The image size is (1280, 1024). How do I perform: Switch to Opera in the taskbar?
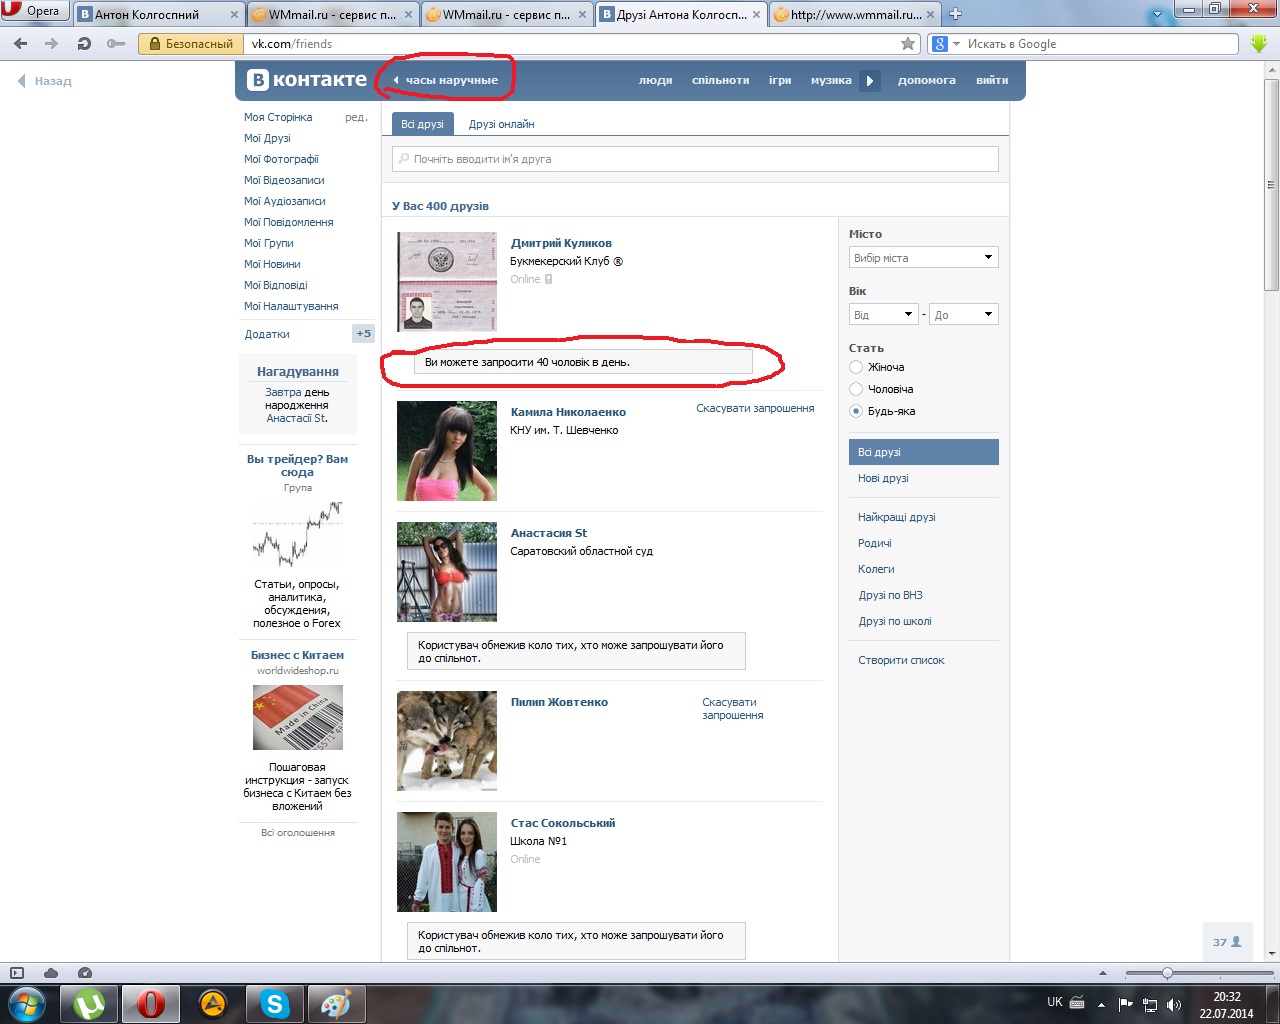(151, 1003)
